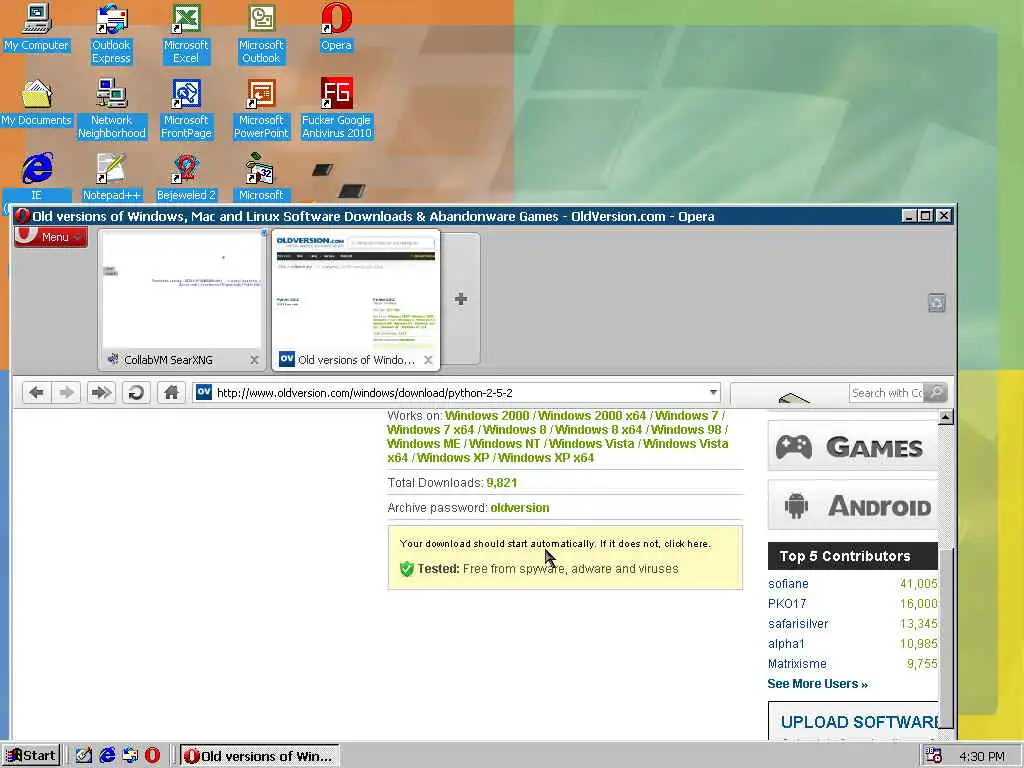Click UPLOAD SOFTWARE banner

pos(853,721)
